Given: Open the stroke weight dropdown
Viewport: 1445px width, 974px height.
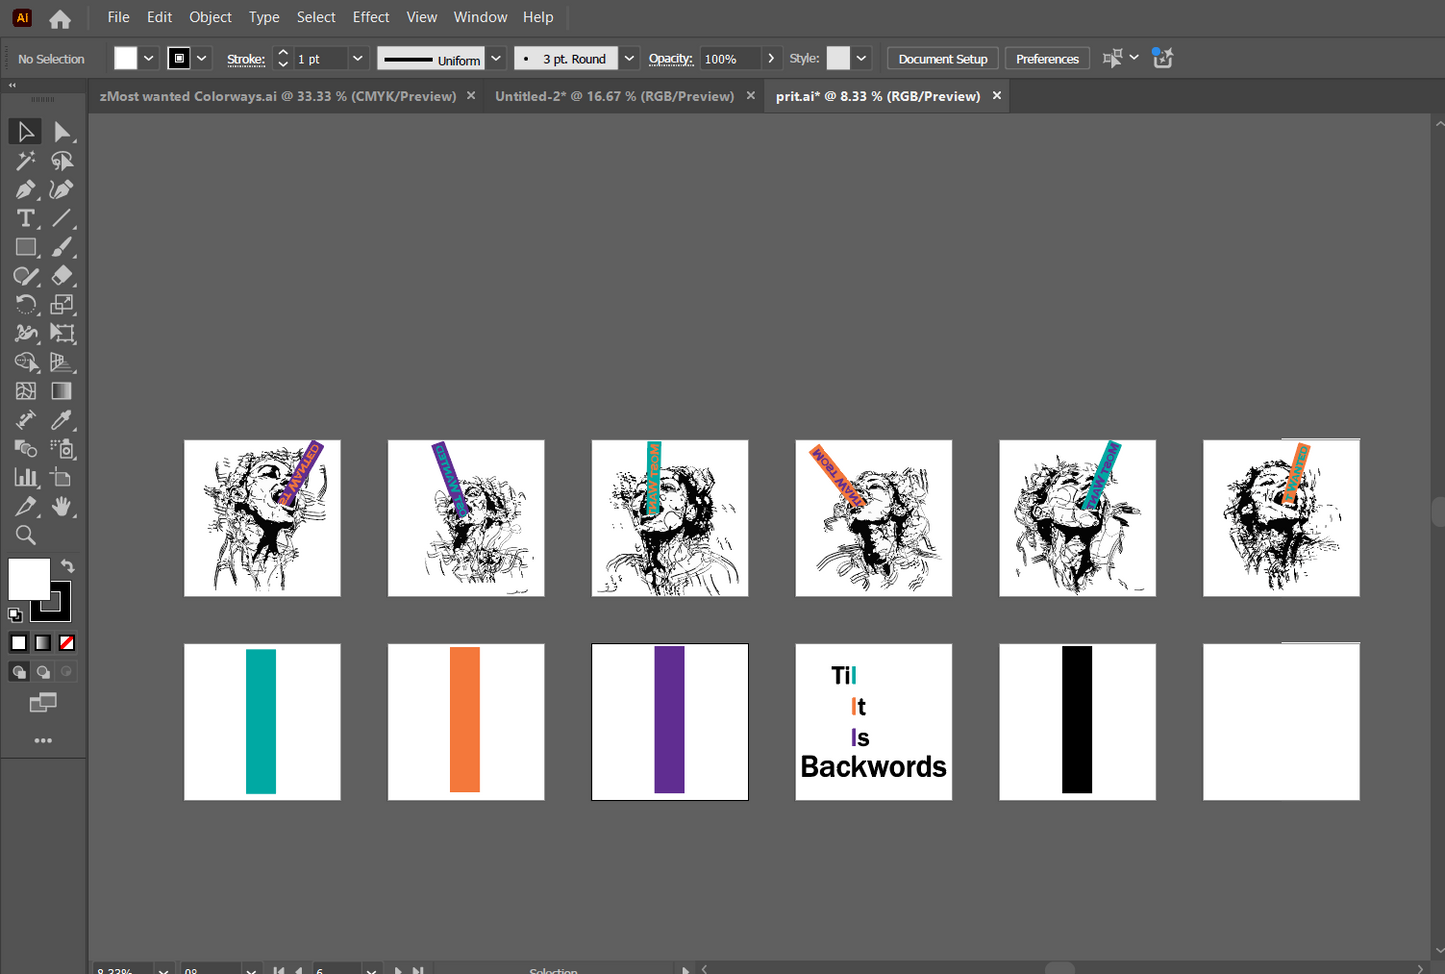Looking at the screenshot, I should click(357, 59).
